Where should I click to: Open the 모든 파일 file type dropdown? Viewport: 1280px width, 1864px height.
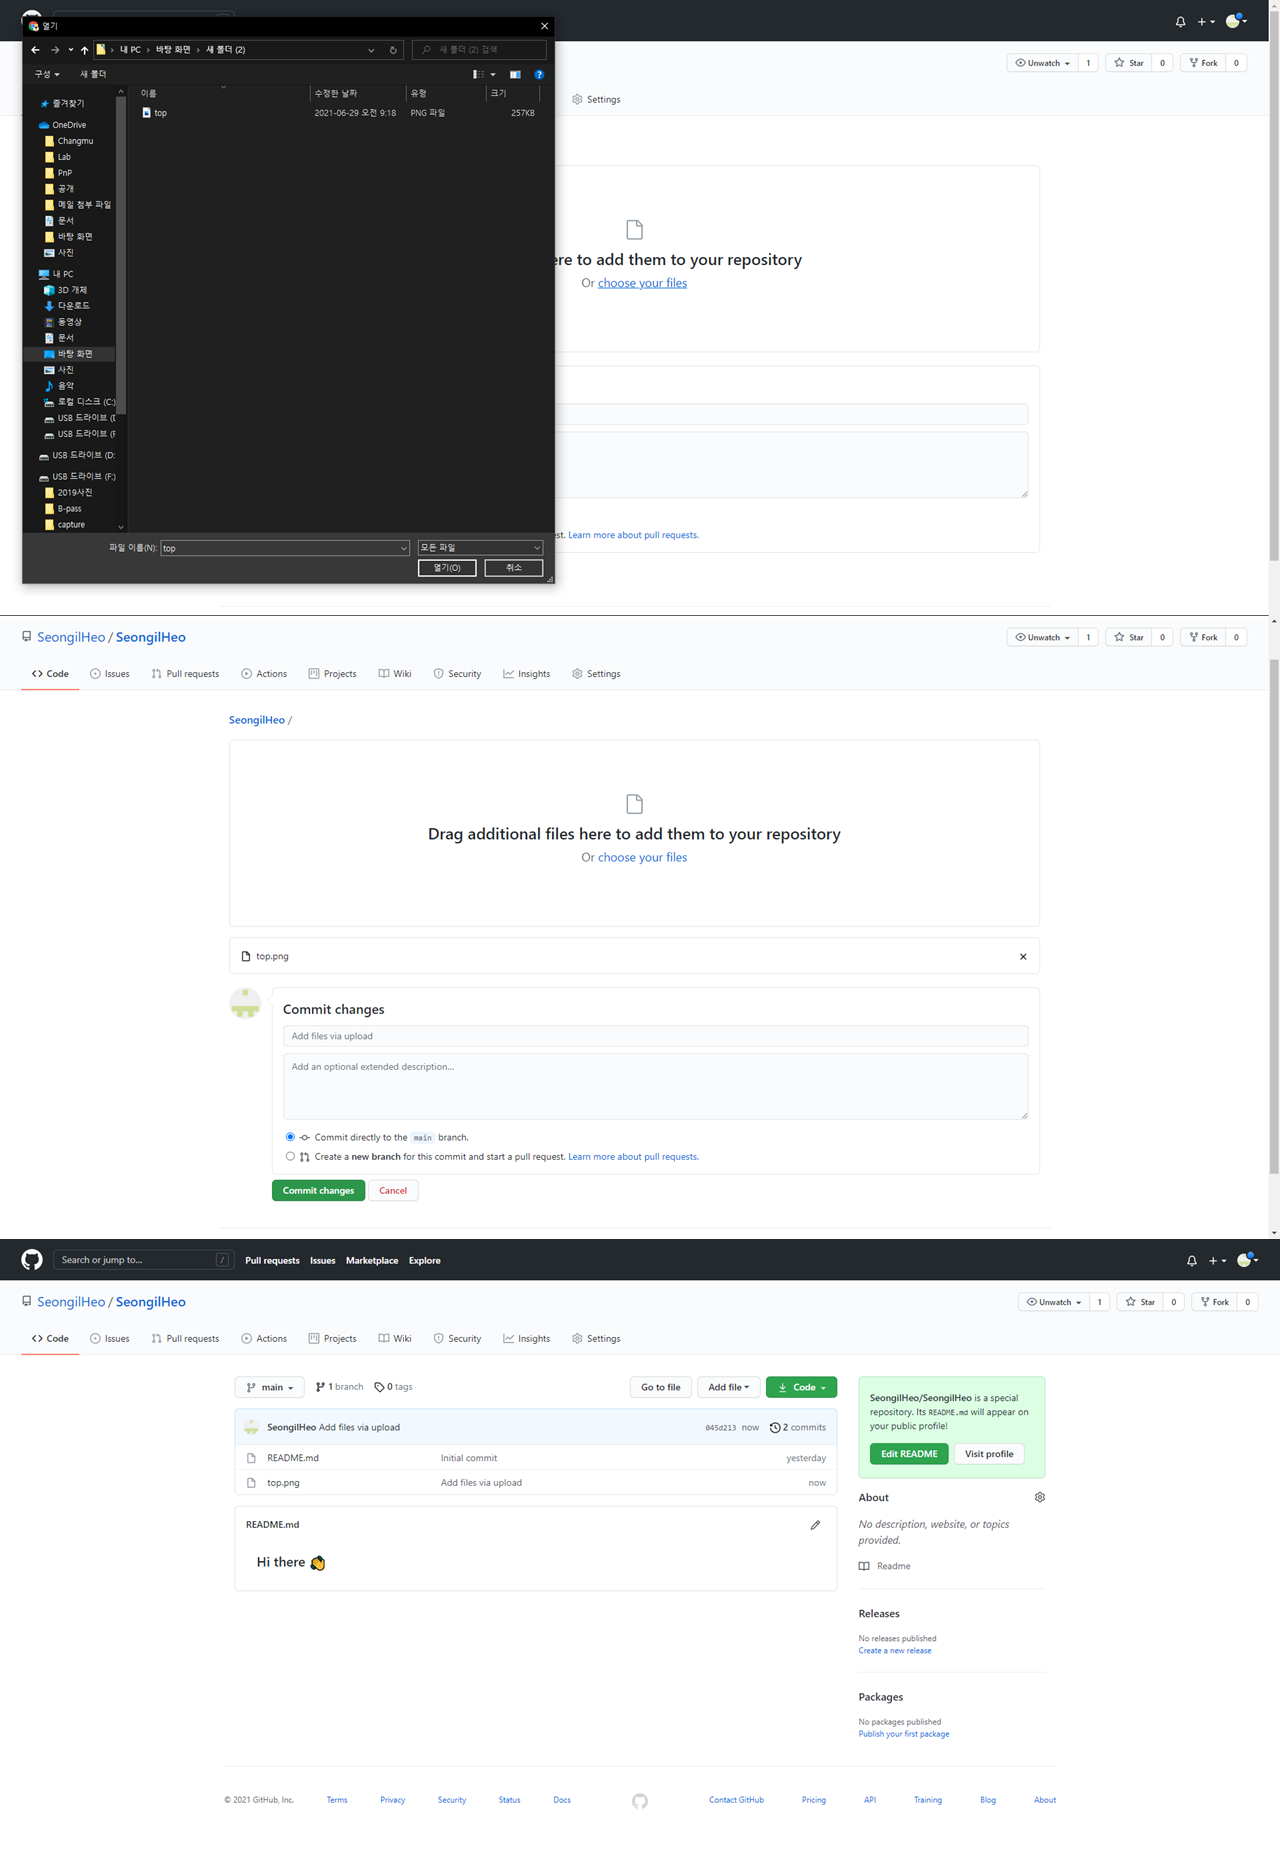480,548
